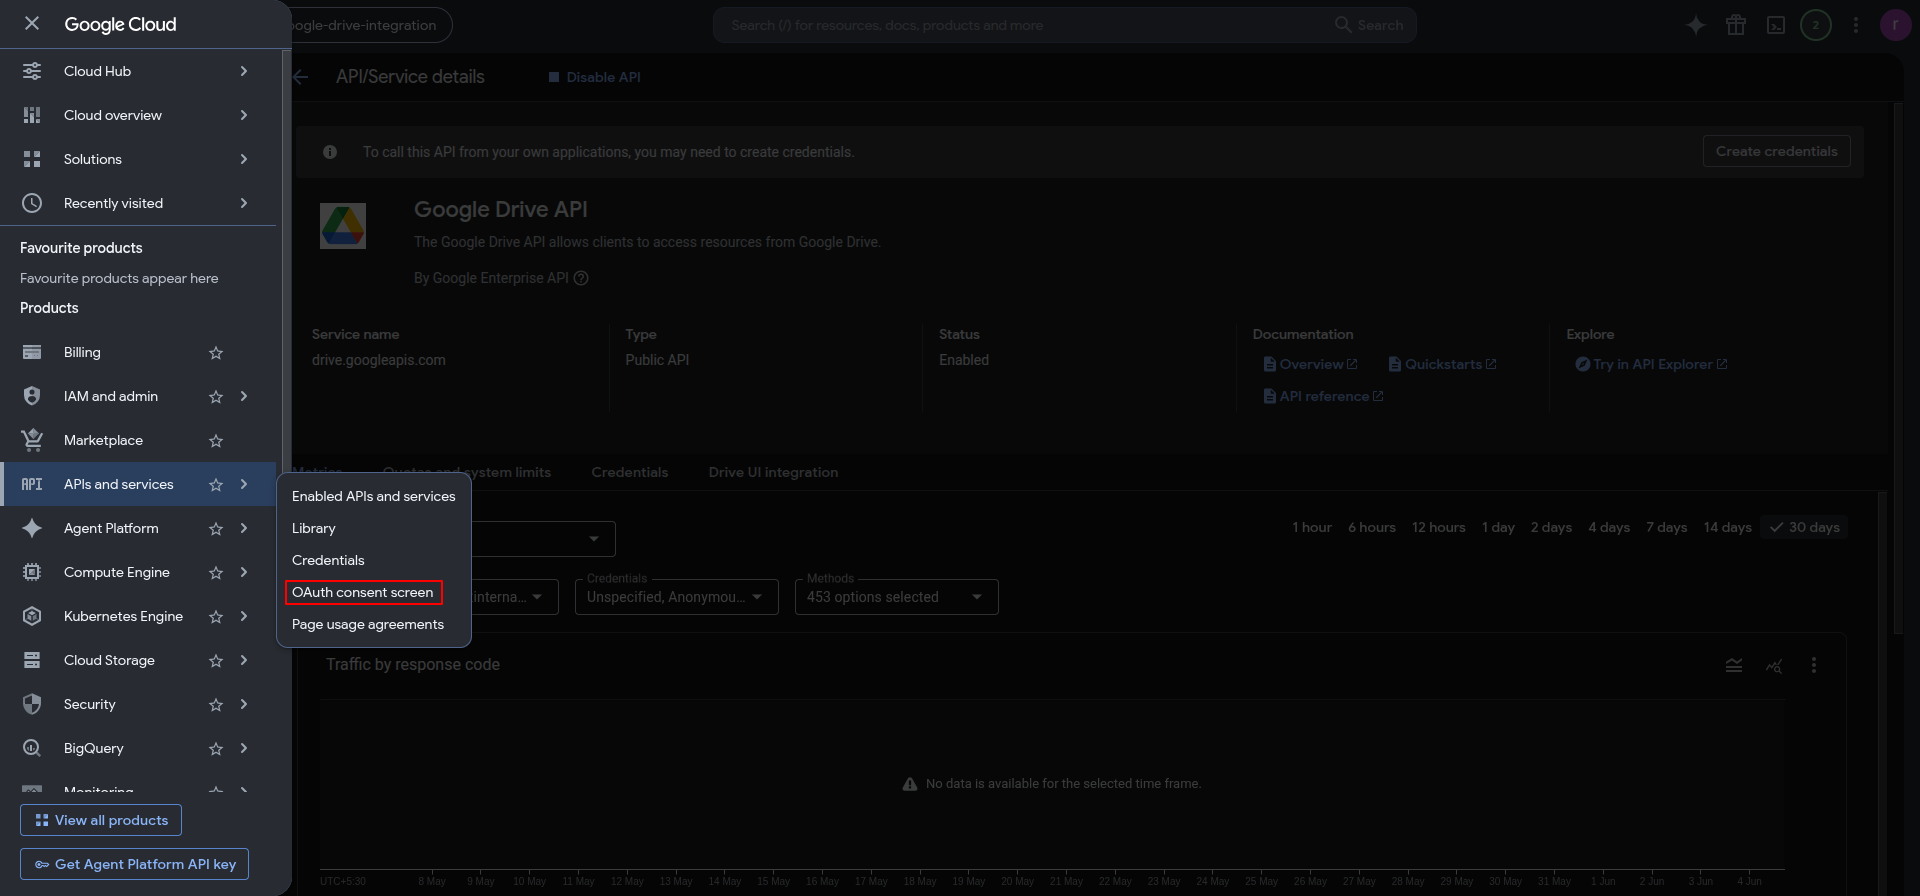Open Cloud Shell terminal icon
Screen dimensions: 1920x896
coord(1776,25)
